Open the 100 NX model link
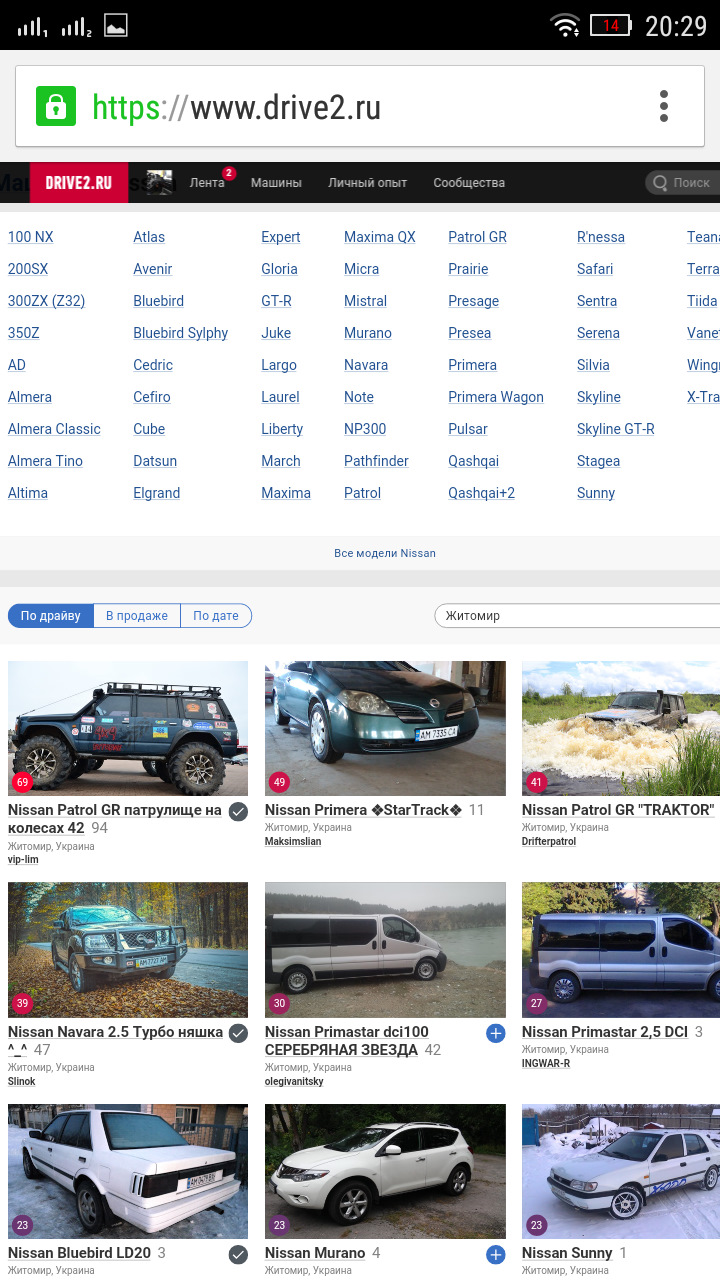 (31, 237)
